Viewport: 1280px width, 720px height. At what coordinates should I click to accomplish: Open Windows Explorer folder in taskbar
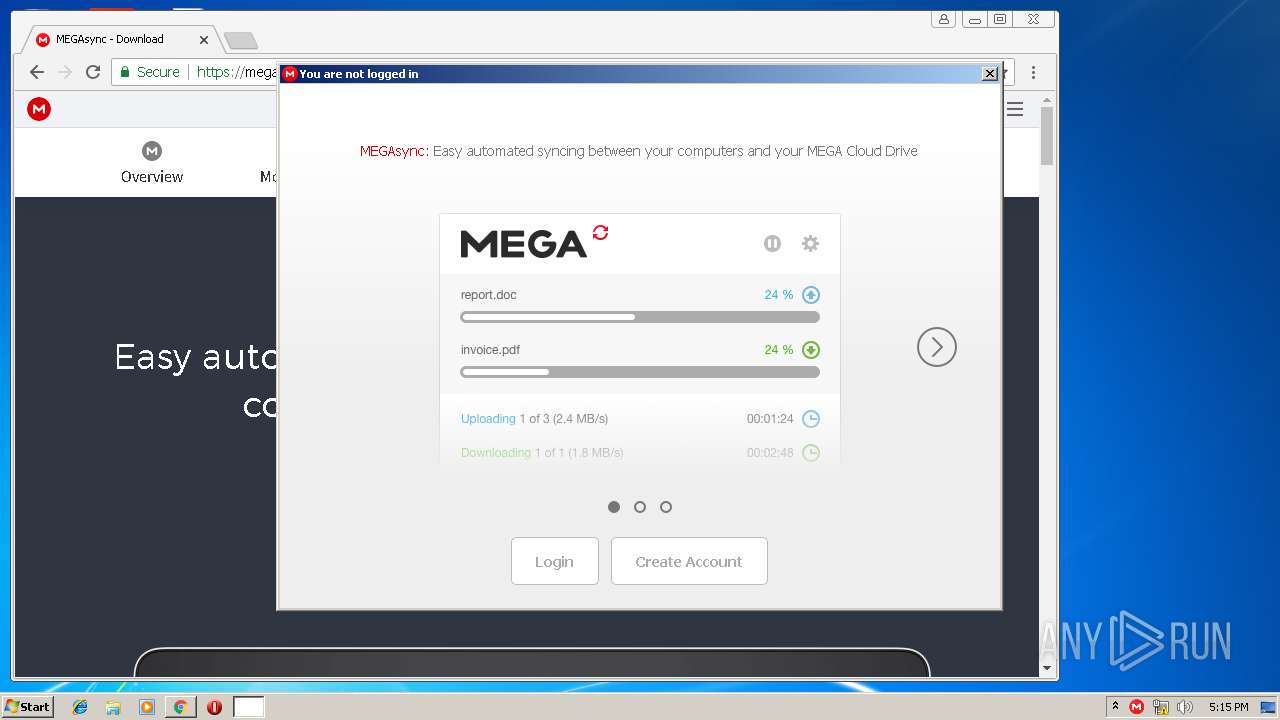click(x=113, y=707)
